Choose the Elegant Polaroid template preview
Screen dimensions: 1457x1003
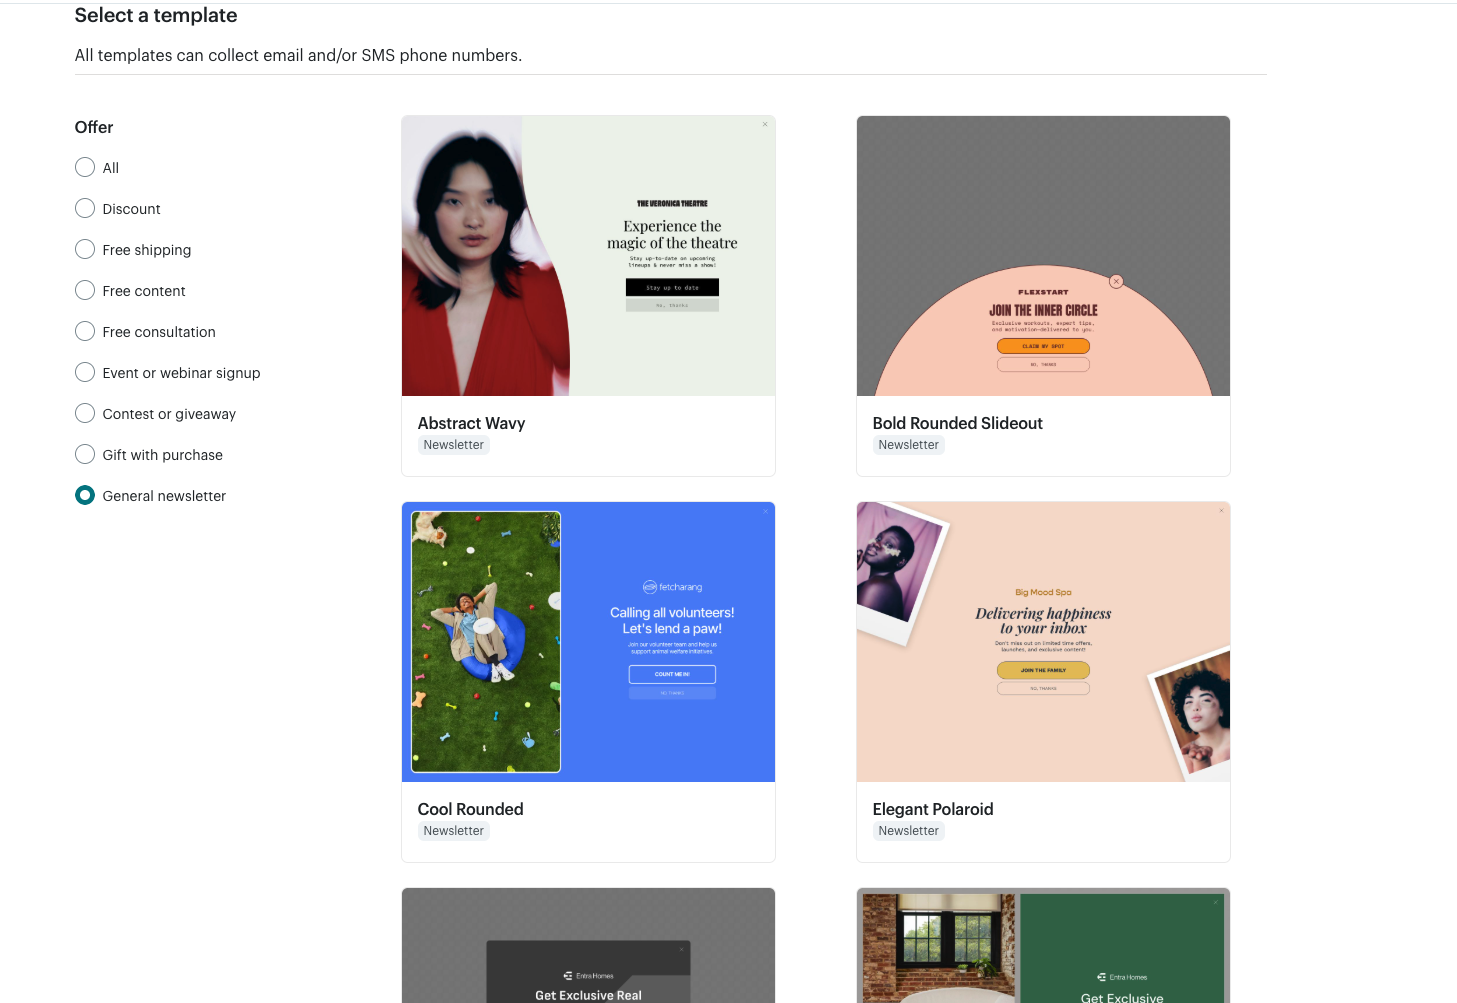[1043, 642]
